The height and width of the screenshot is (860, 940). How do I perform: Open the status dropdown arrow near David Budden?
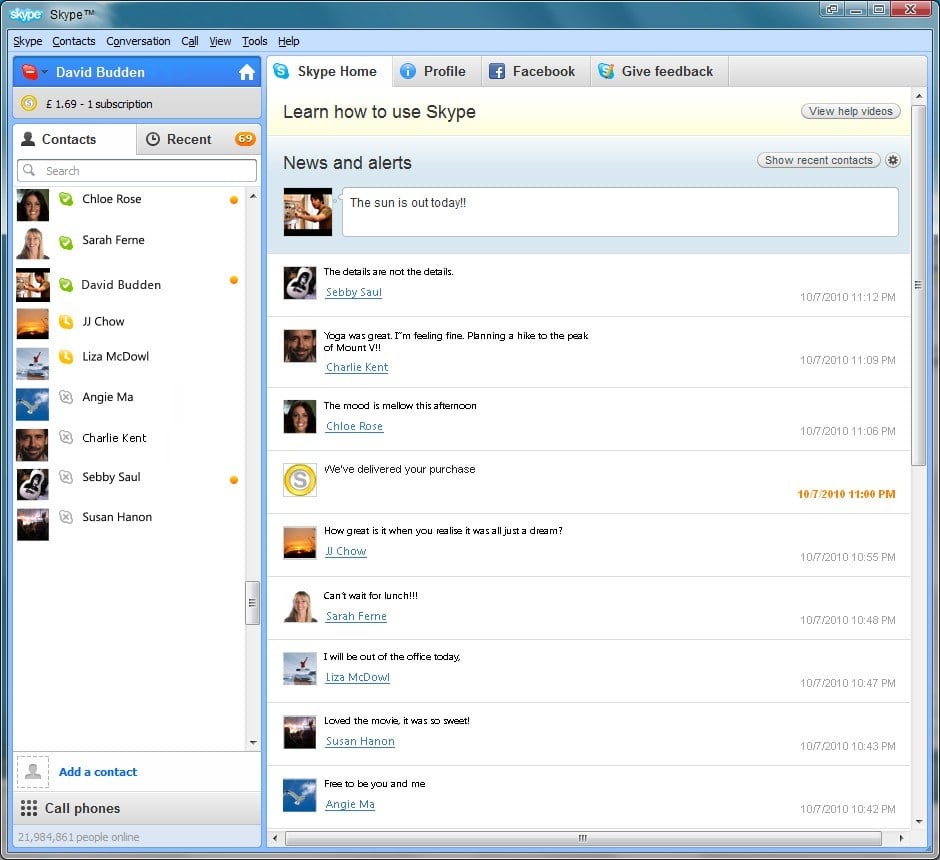click(43, 71)
